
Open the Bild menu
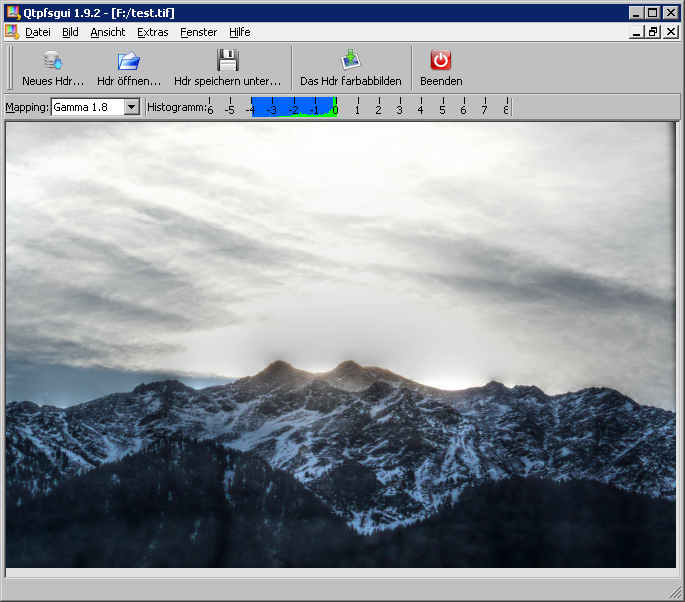[70, 32]
